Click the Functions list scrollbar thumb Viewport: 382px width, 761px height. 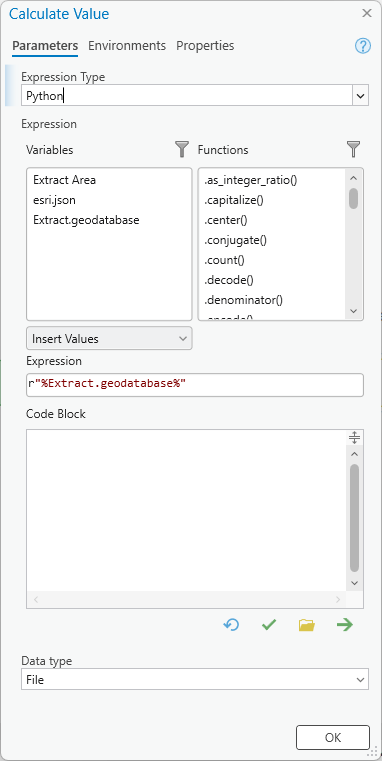tap(353, 198)
